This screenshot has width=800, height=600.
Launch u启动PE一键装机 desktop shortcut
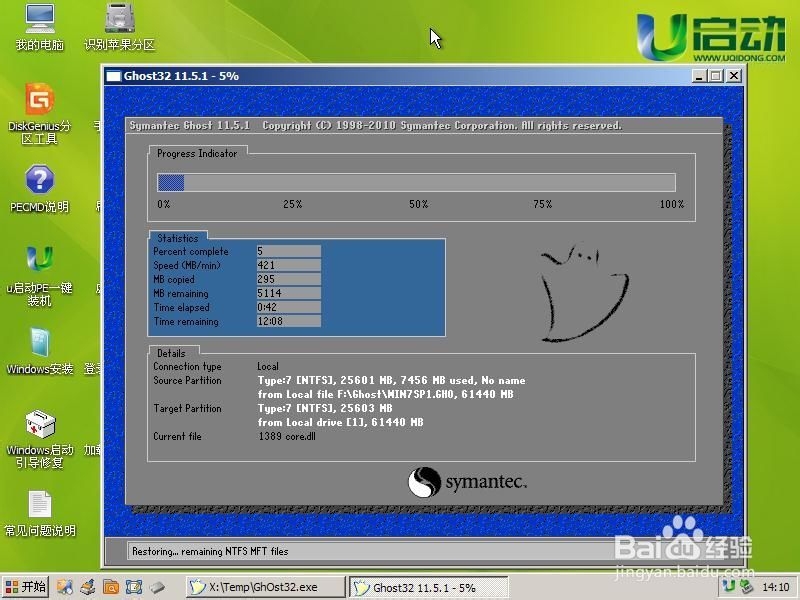tap(40, 276)
